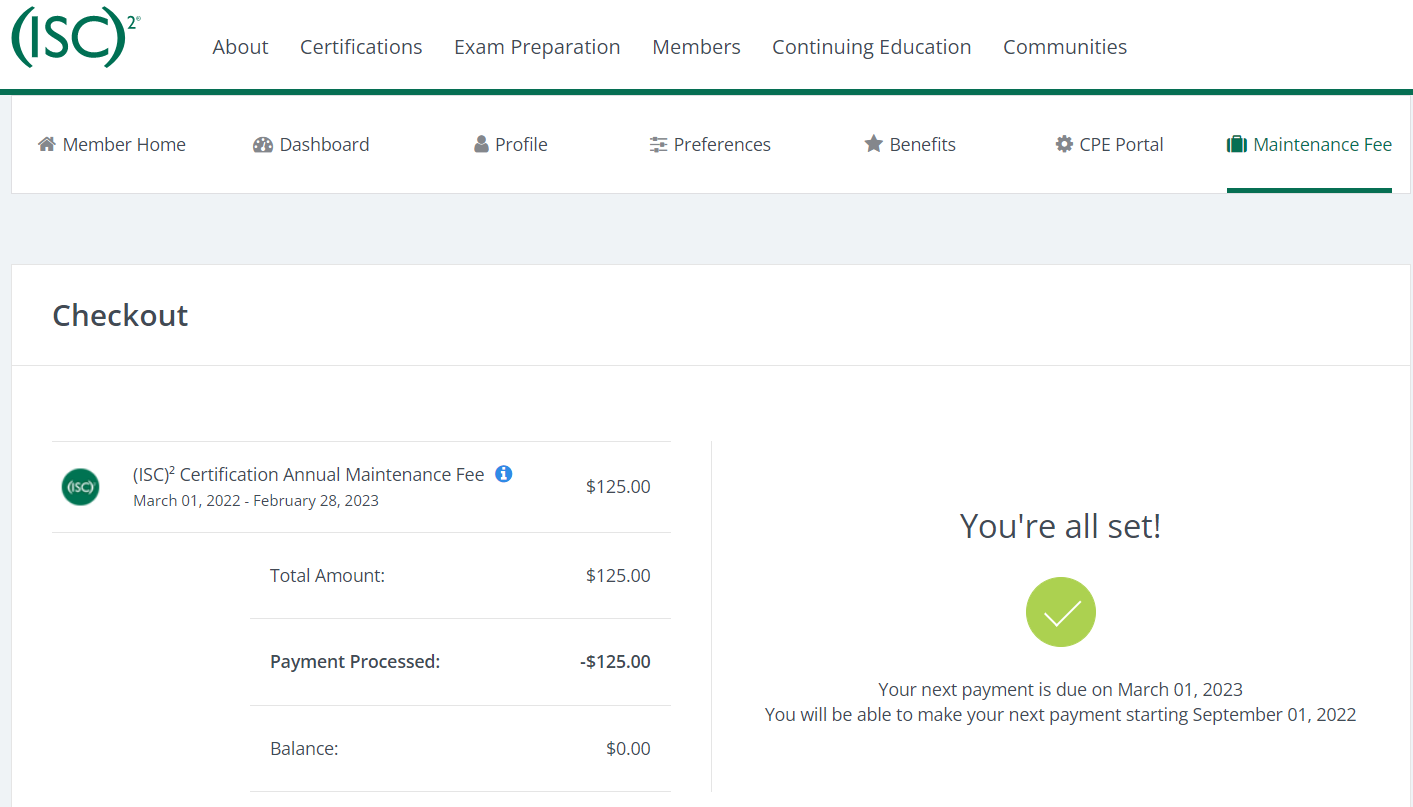Click the Maintenance Fee briefcase icon
This screenshot has height=807, width=1413.
click(1237, 144)
